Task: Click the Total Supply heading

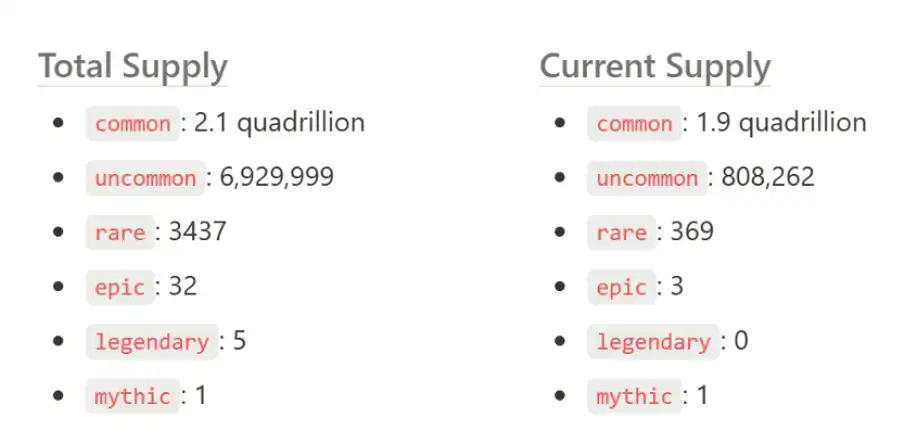Action: coord(133,67)
